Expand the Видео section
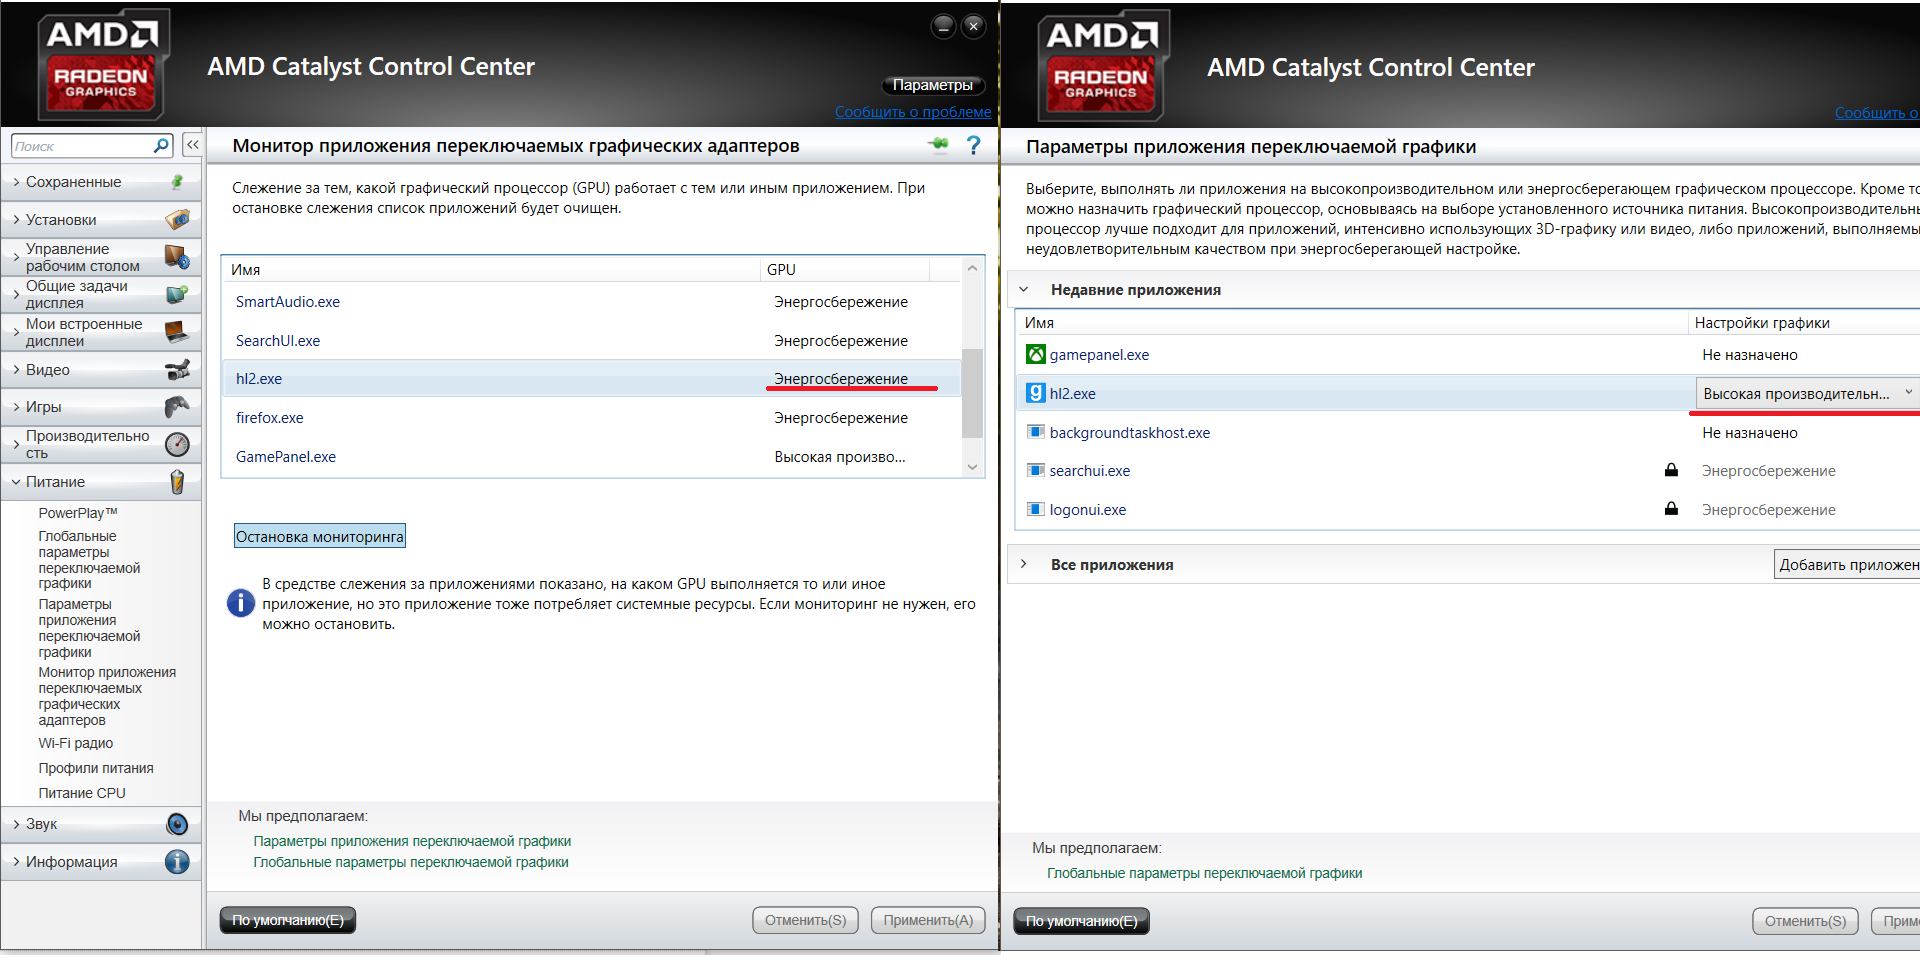Image resolution: width=1920 pixels, height=966 pixels. click(x=16, y=370)
